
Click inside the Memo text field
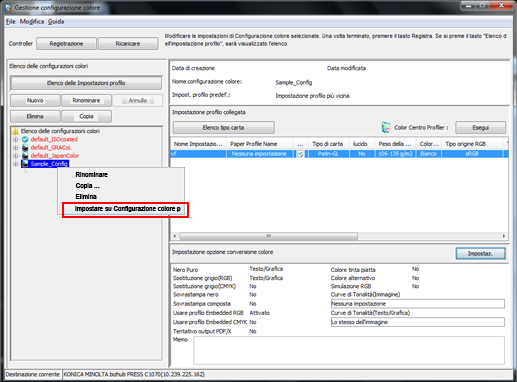[349, 350]
